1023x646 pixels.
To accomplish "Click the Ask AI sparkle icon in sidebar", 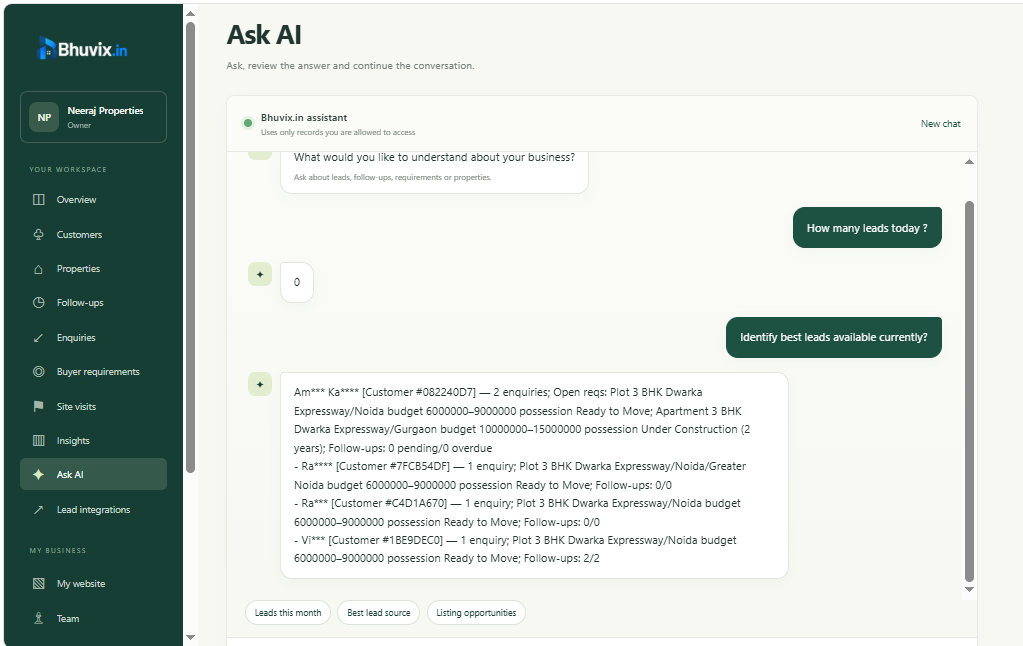I will pyautogui.click(x=38, y=474).
